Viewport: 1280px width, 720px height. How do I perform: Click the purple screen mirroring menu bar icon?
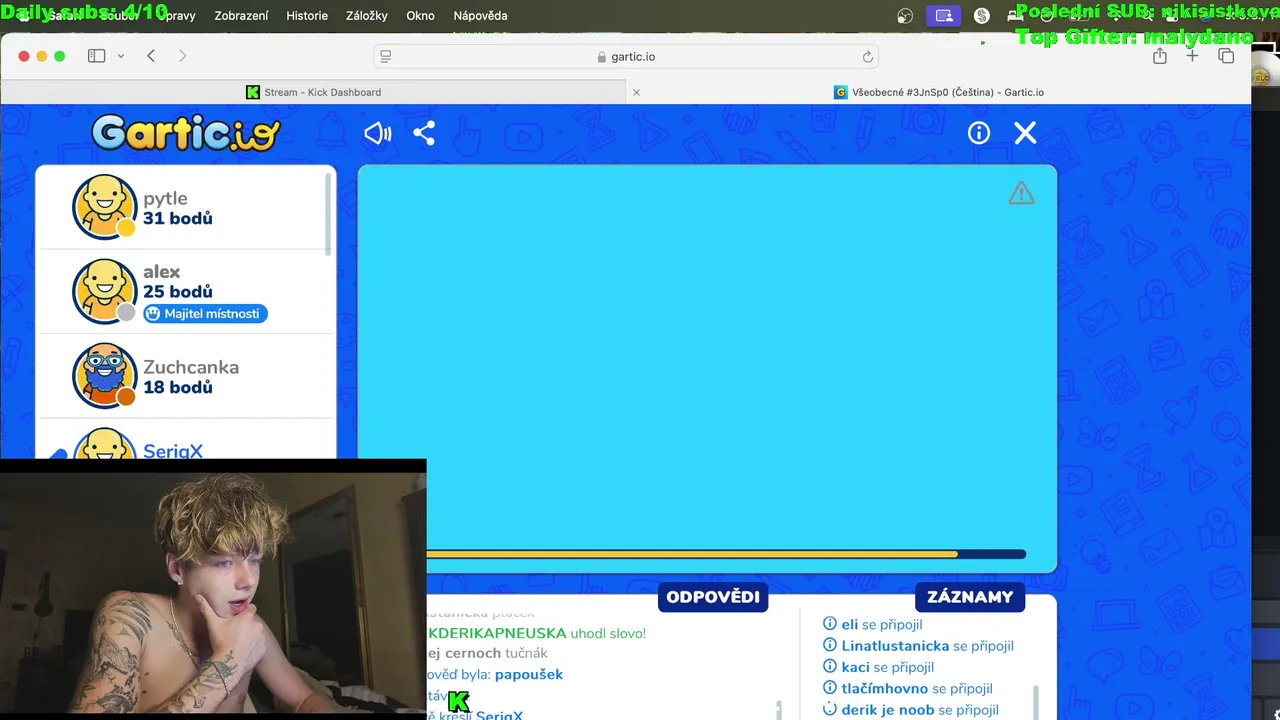[943, 16]
